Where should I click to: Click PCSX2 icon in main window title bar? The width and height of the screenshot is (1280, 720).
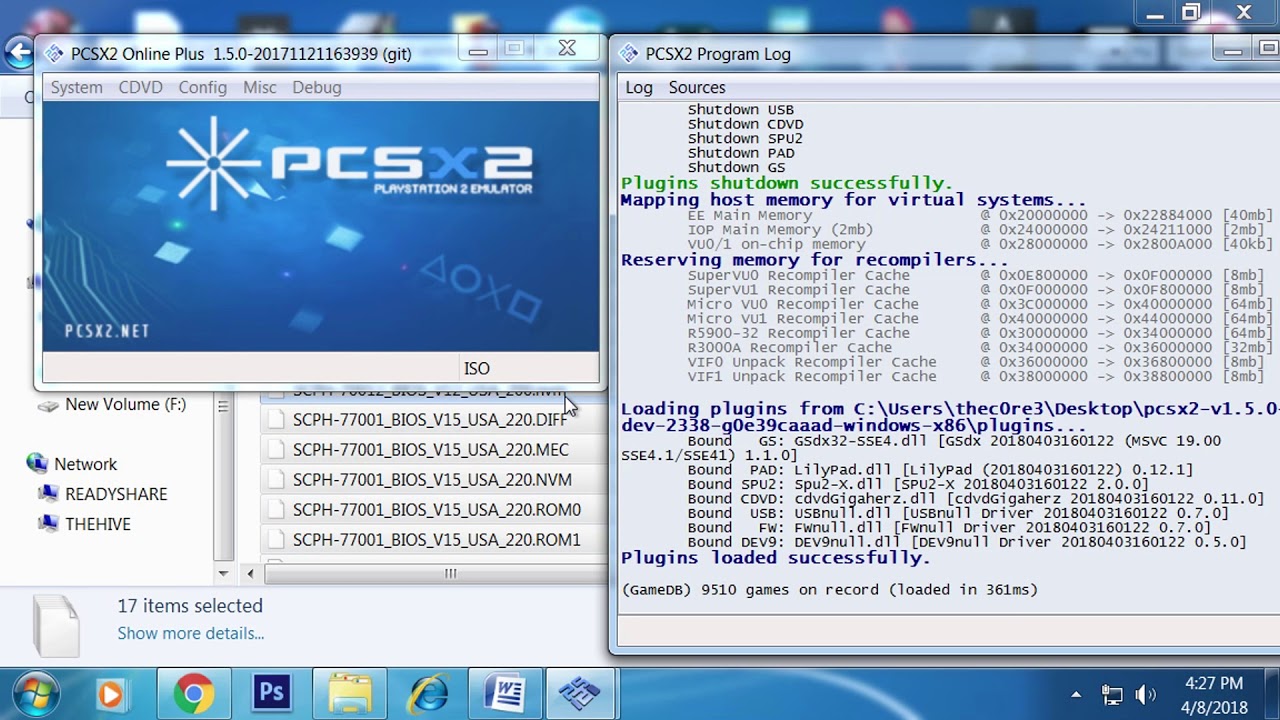coord(52,53)
